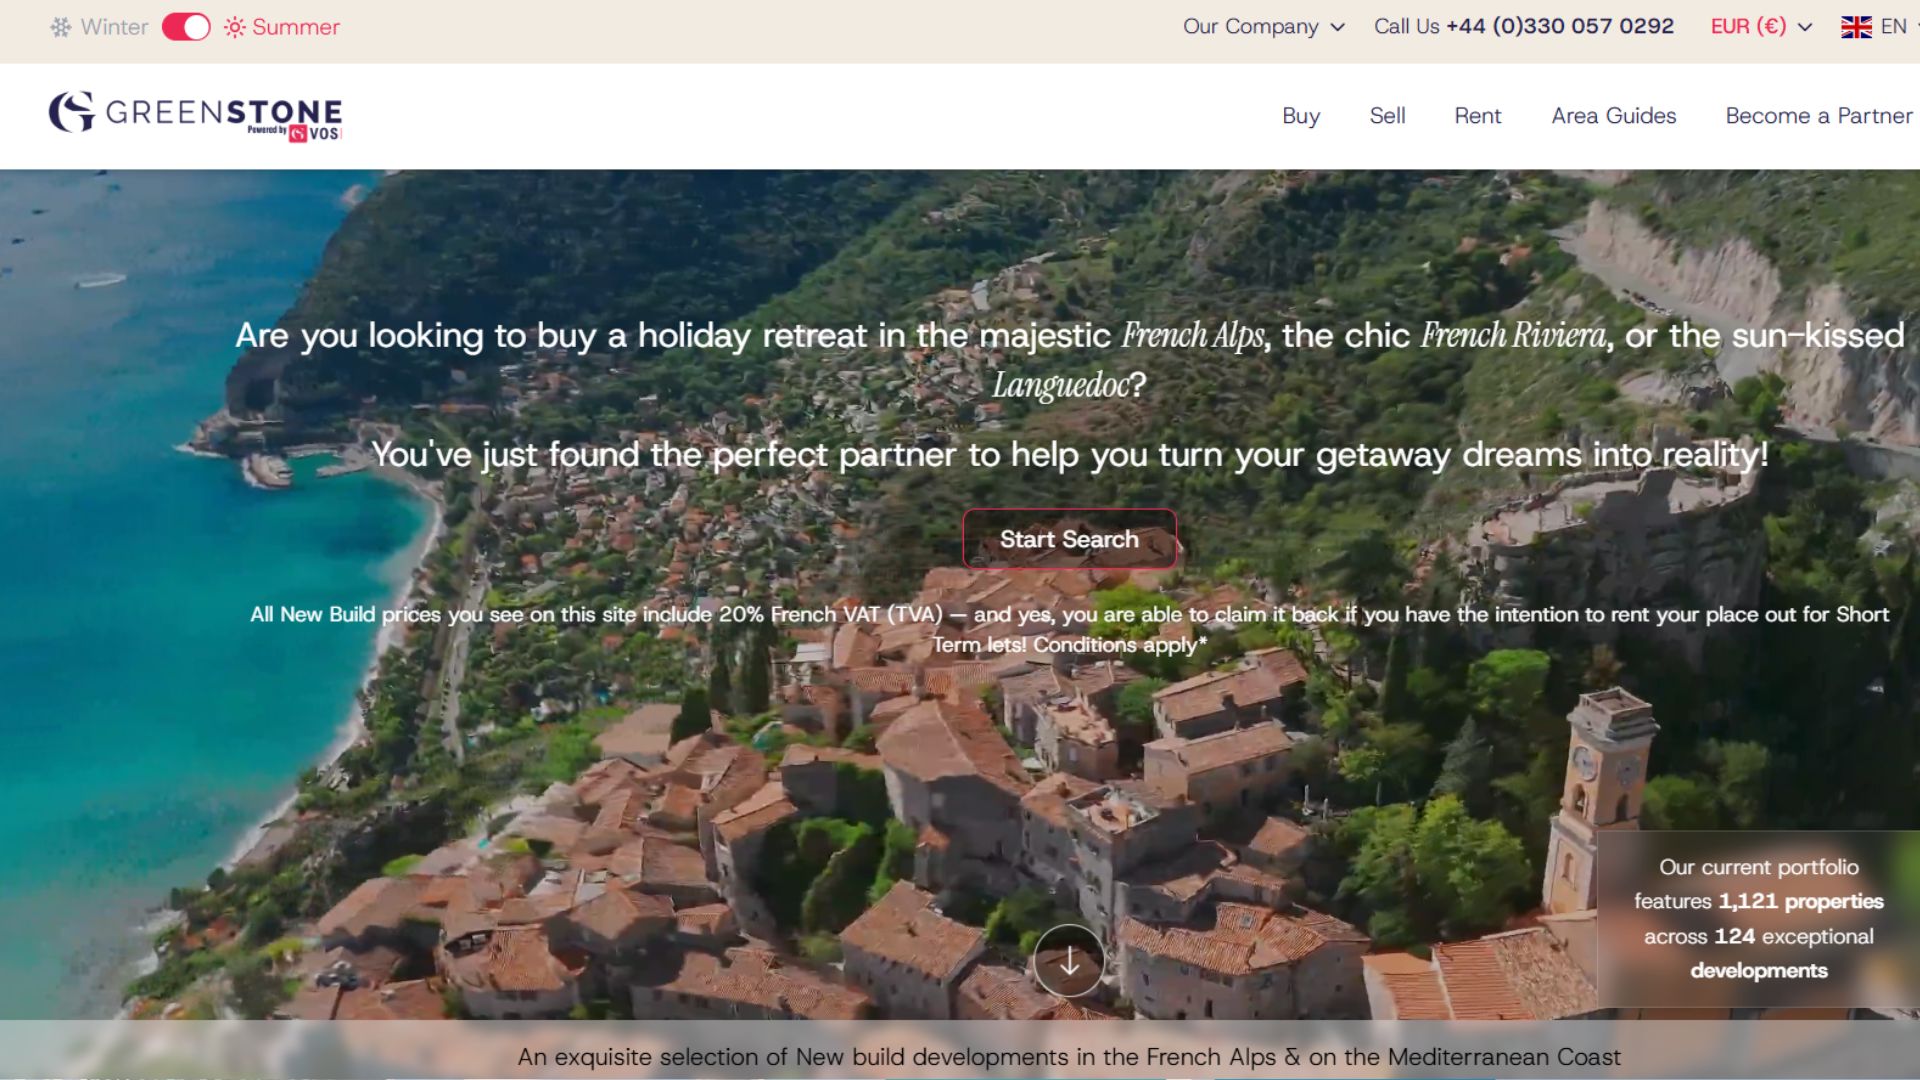Click the sun Summer icon
This screenshot has width=1920, height=1080.
pyautogui.click(x=235, y=27)
